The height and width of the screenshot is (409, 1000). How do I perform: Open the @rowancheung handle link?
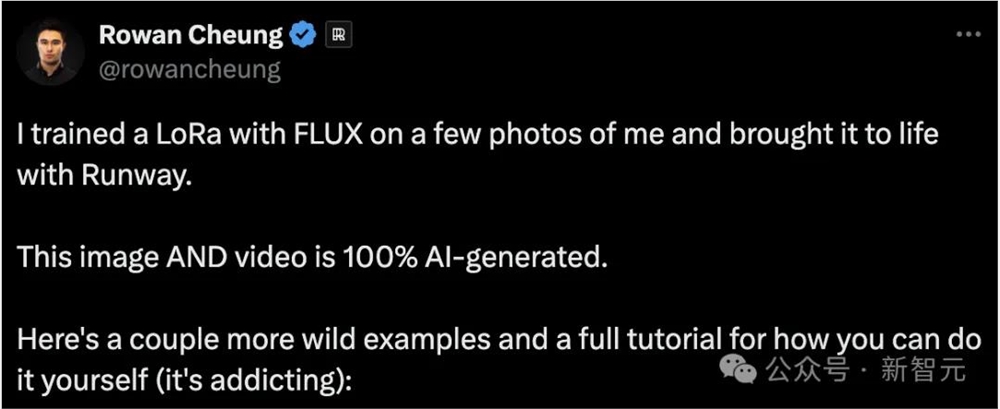point(189,70)
